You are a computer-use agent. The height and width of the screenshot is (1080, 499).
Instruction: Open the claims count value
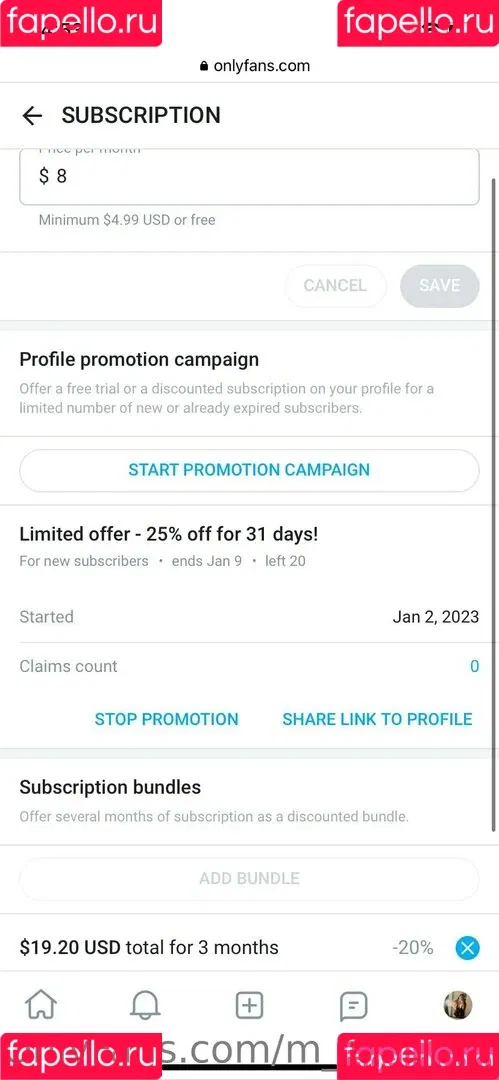point(474,667)
